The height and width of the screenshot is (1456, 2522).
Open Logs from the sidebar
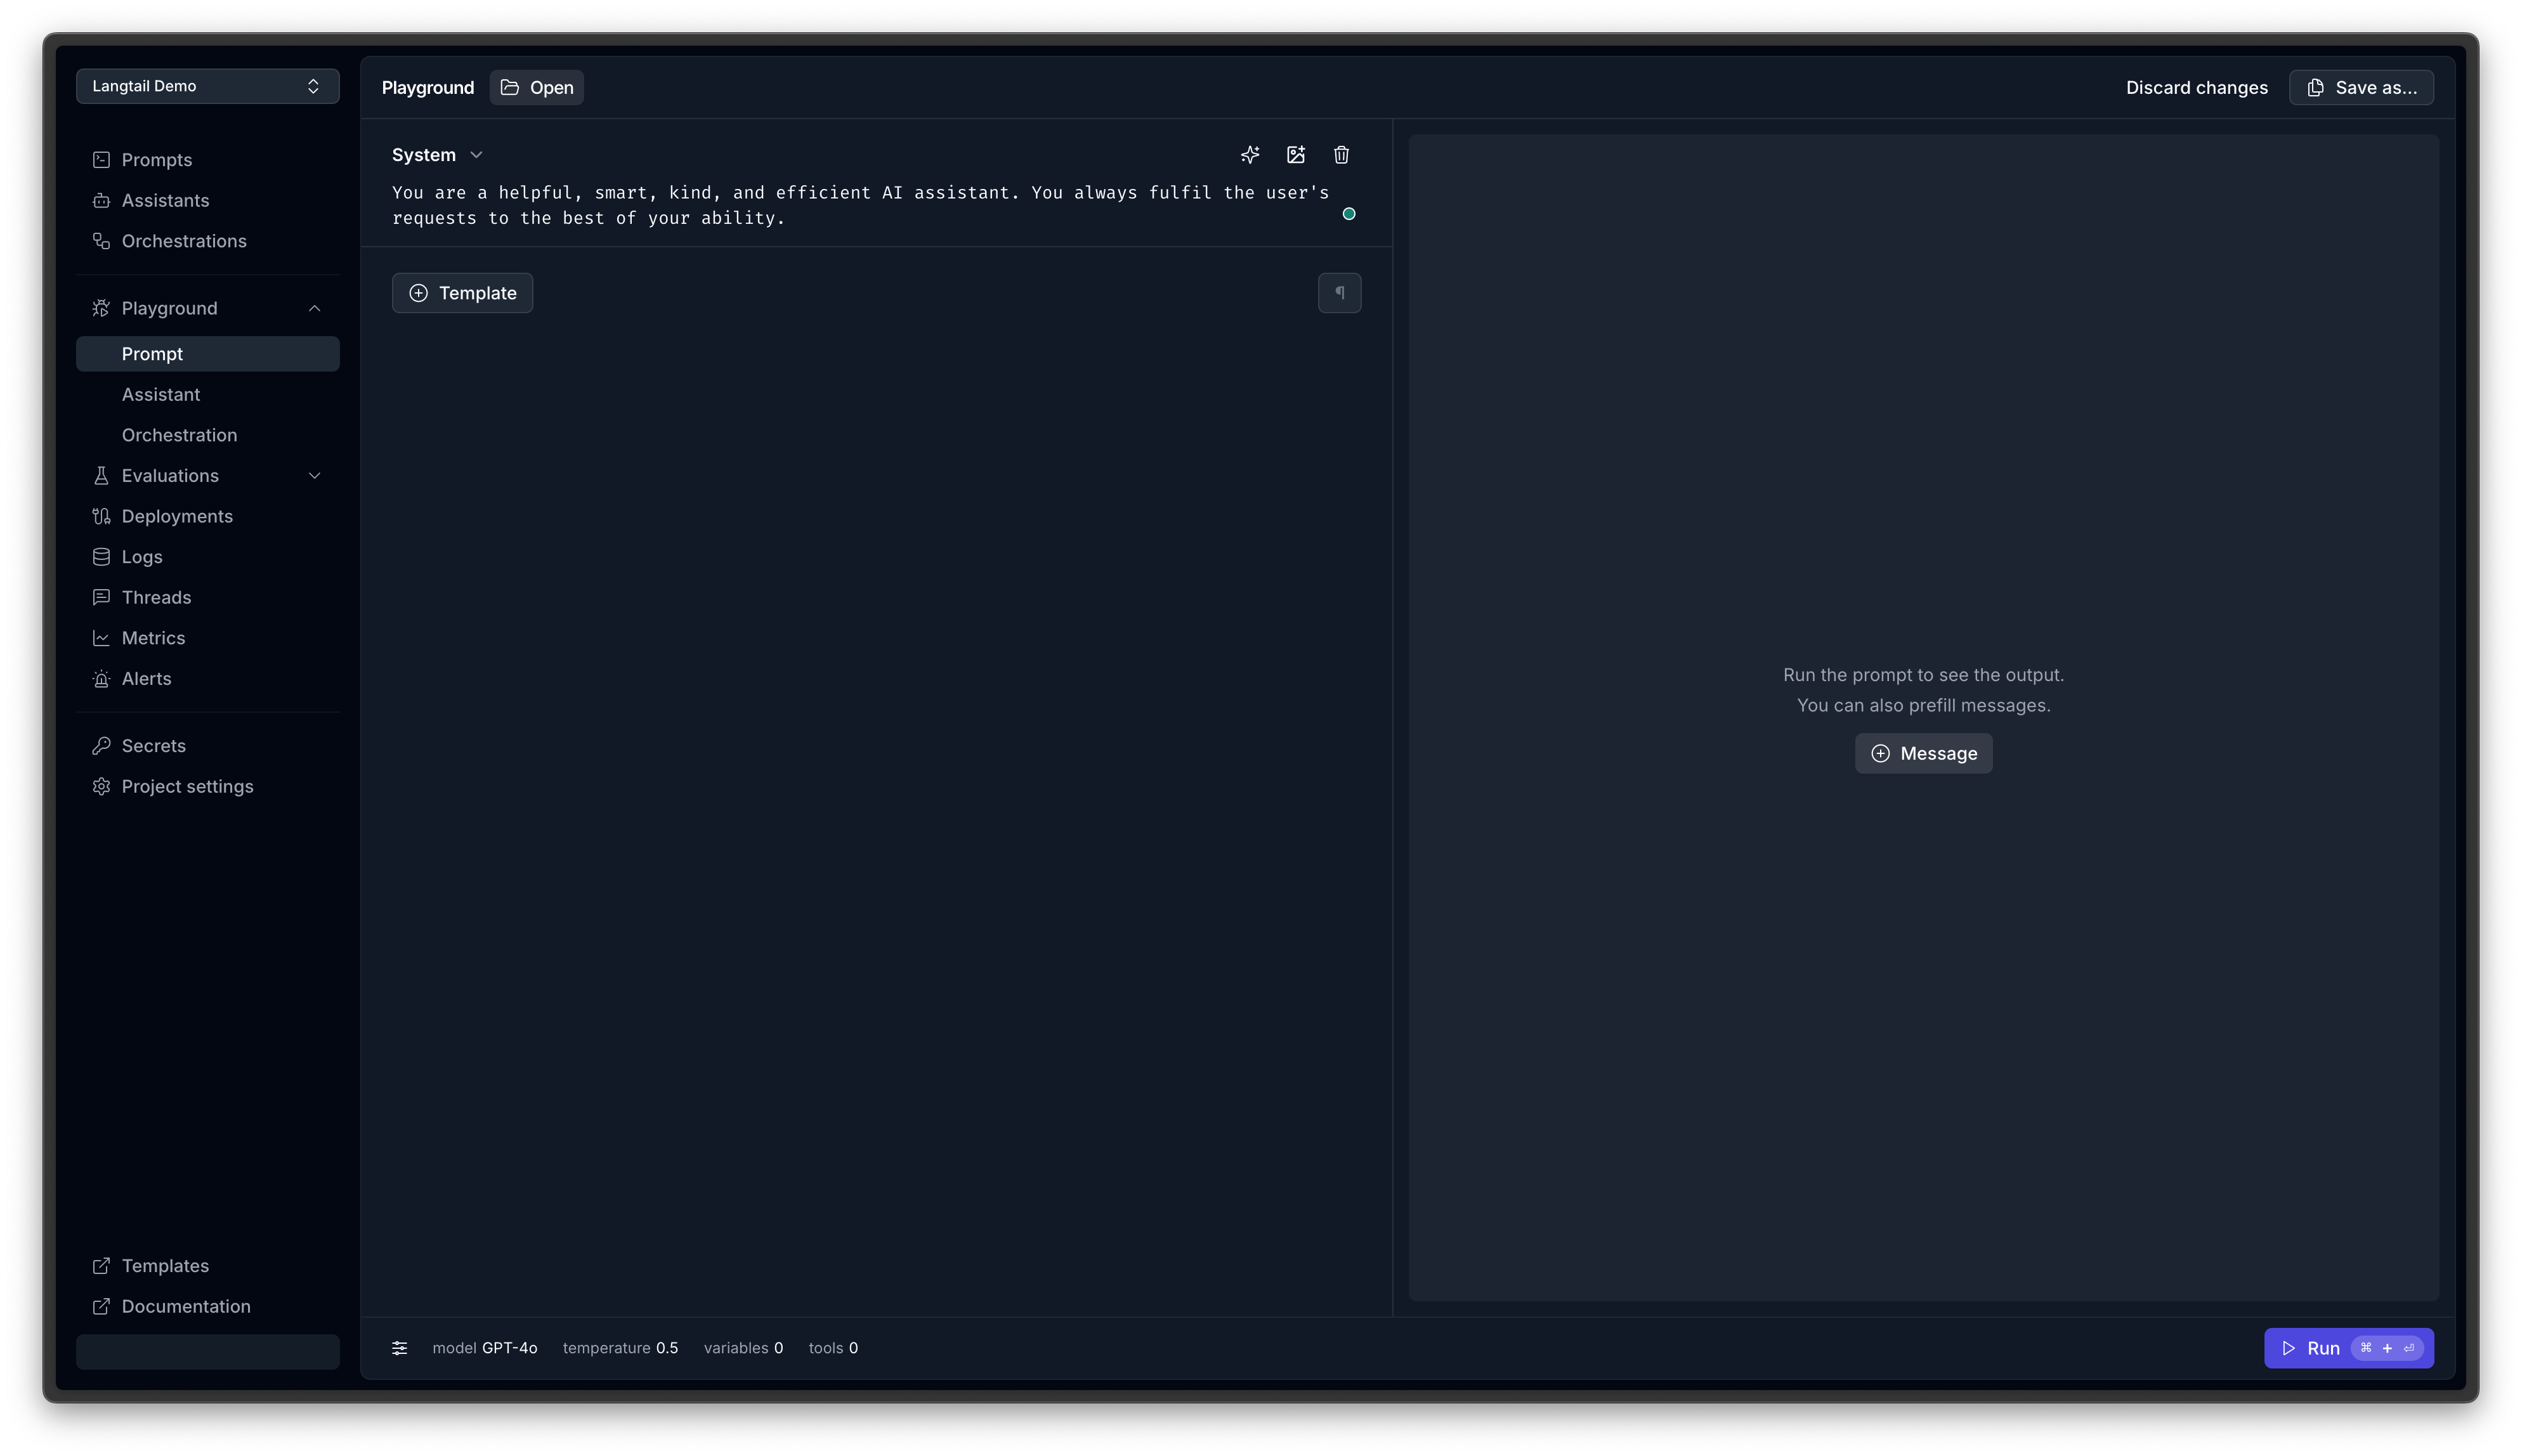(x=142, y=557)
